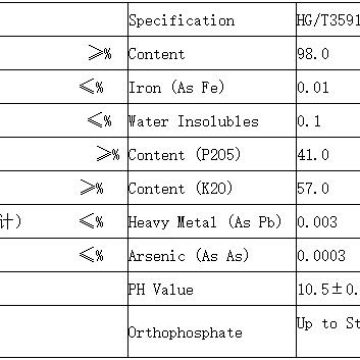Click the PH Value cell
This screenshot has height=360, width=360.
[x=212, y=289]
